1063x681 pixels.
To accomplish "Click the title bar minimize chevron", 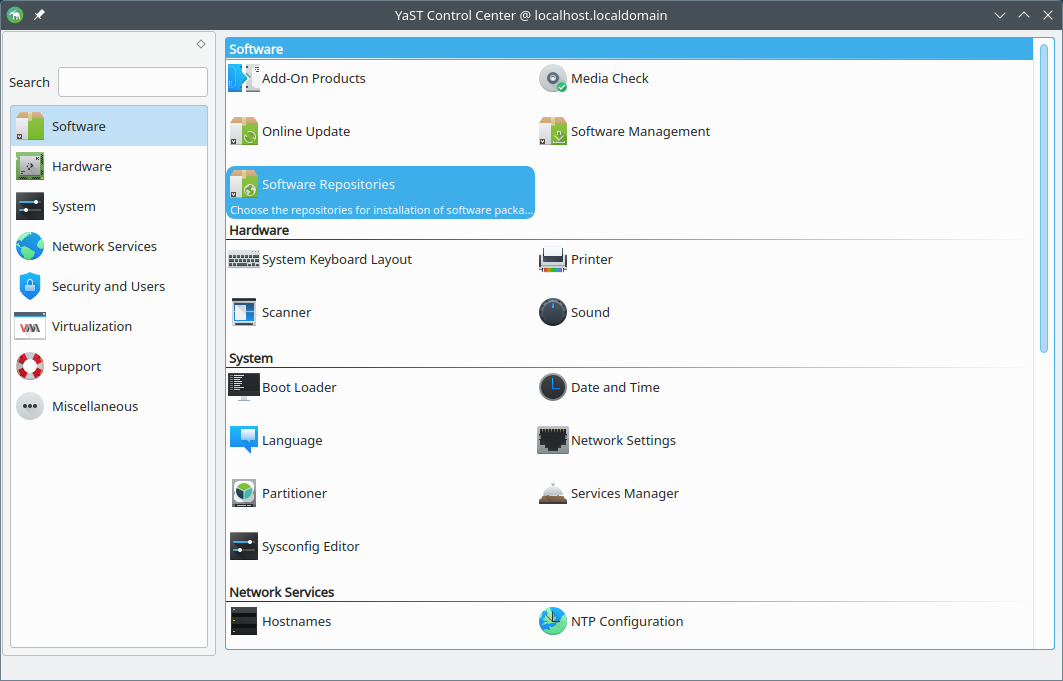I will pos(999,15).
